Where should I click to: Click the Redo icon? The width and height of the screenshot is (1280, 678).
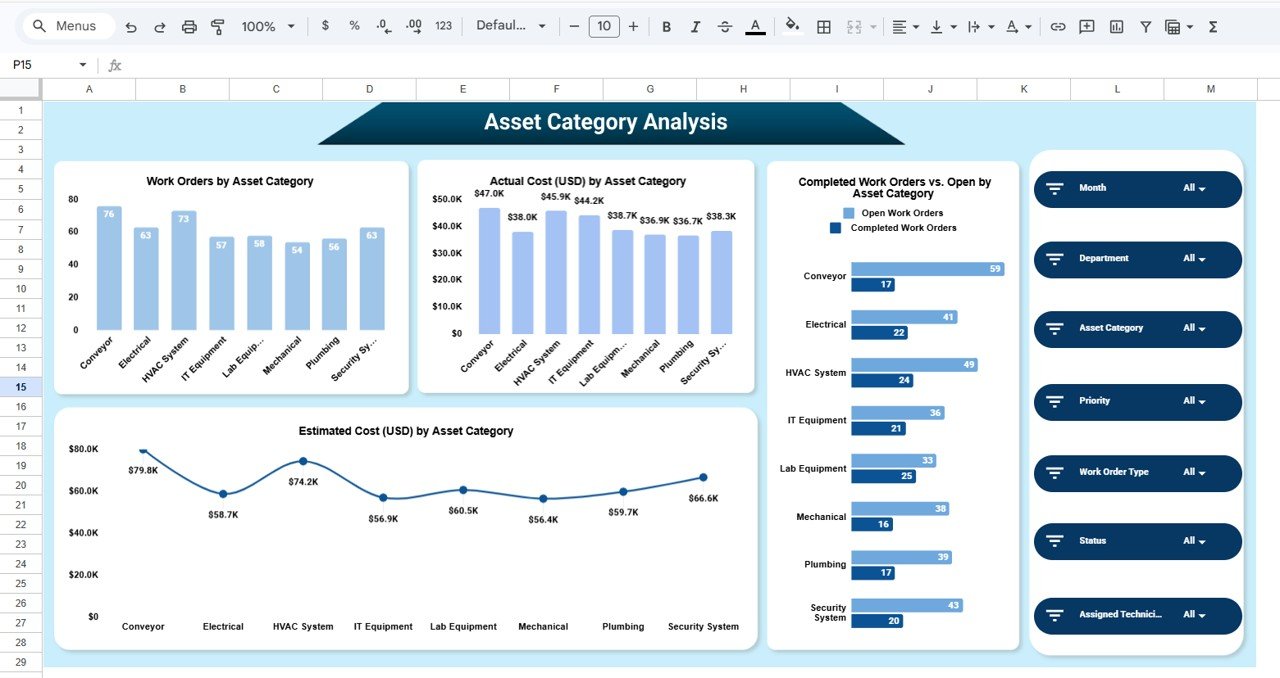click(159, 26)
